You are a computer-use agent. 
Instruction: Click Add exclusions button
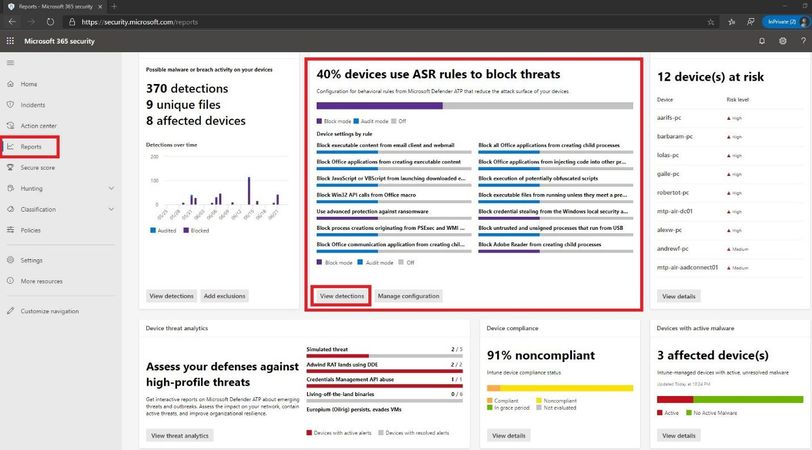pos(224,296)
